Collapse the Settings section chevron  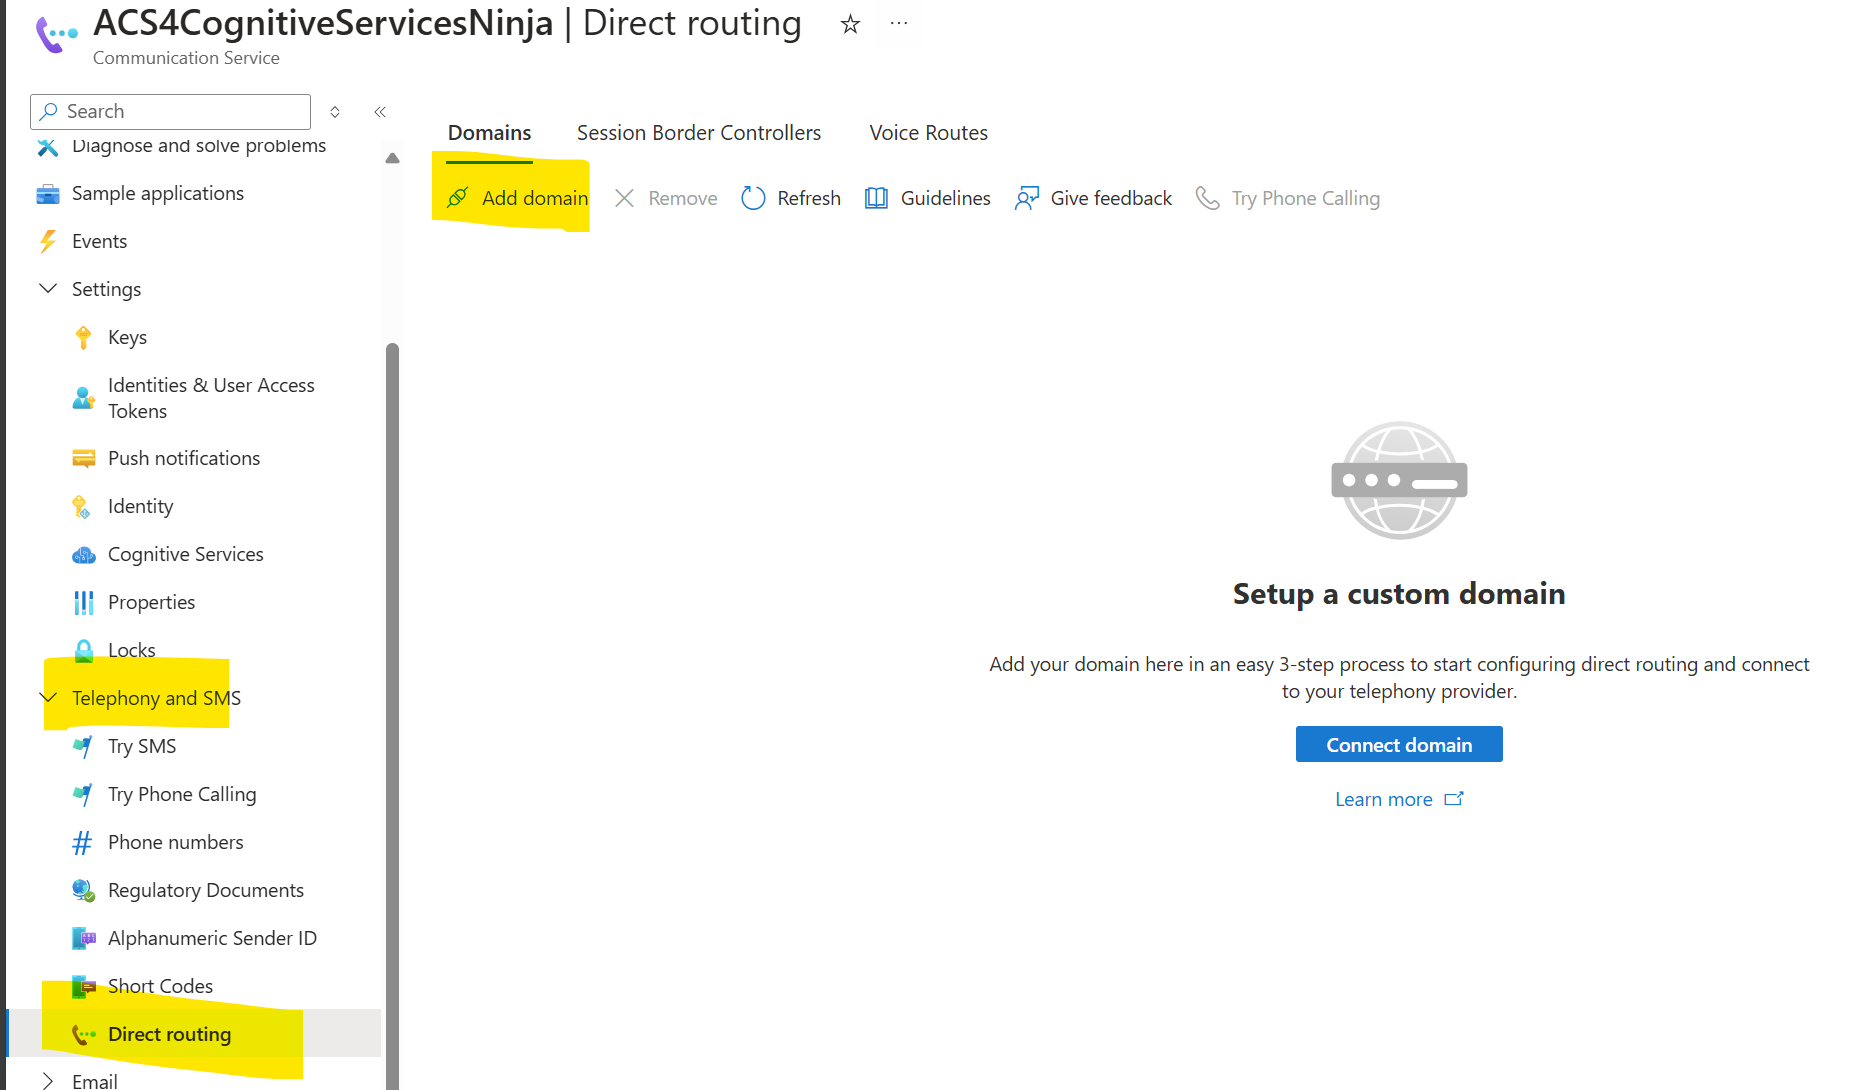pyautogui.click(x=47, y=289)
